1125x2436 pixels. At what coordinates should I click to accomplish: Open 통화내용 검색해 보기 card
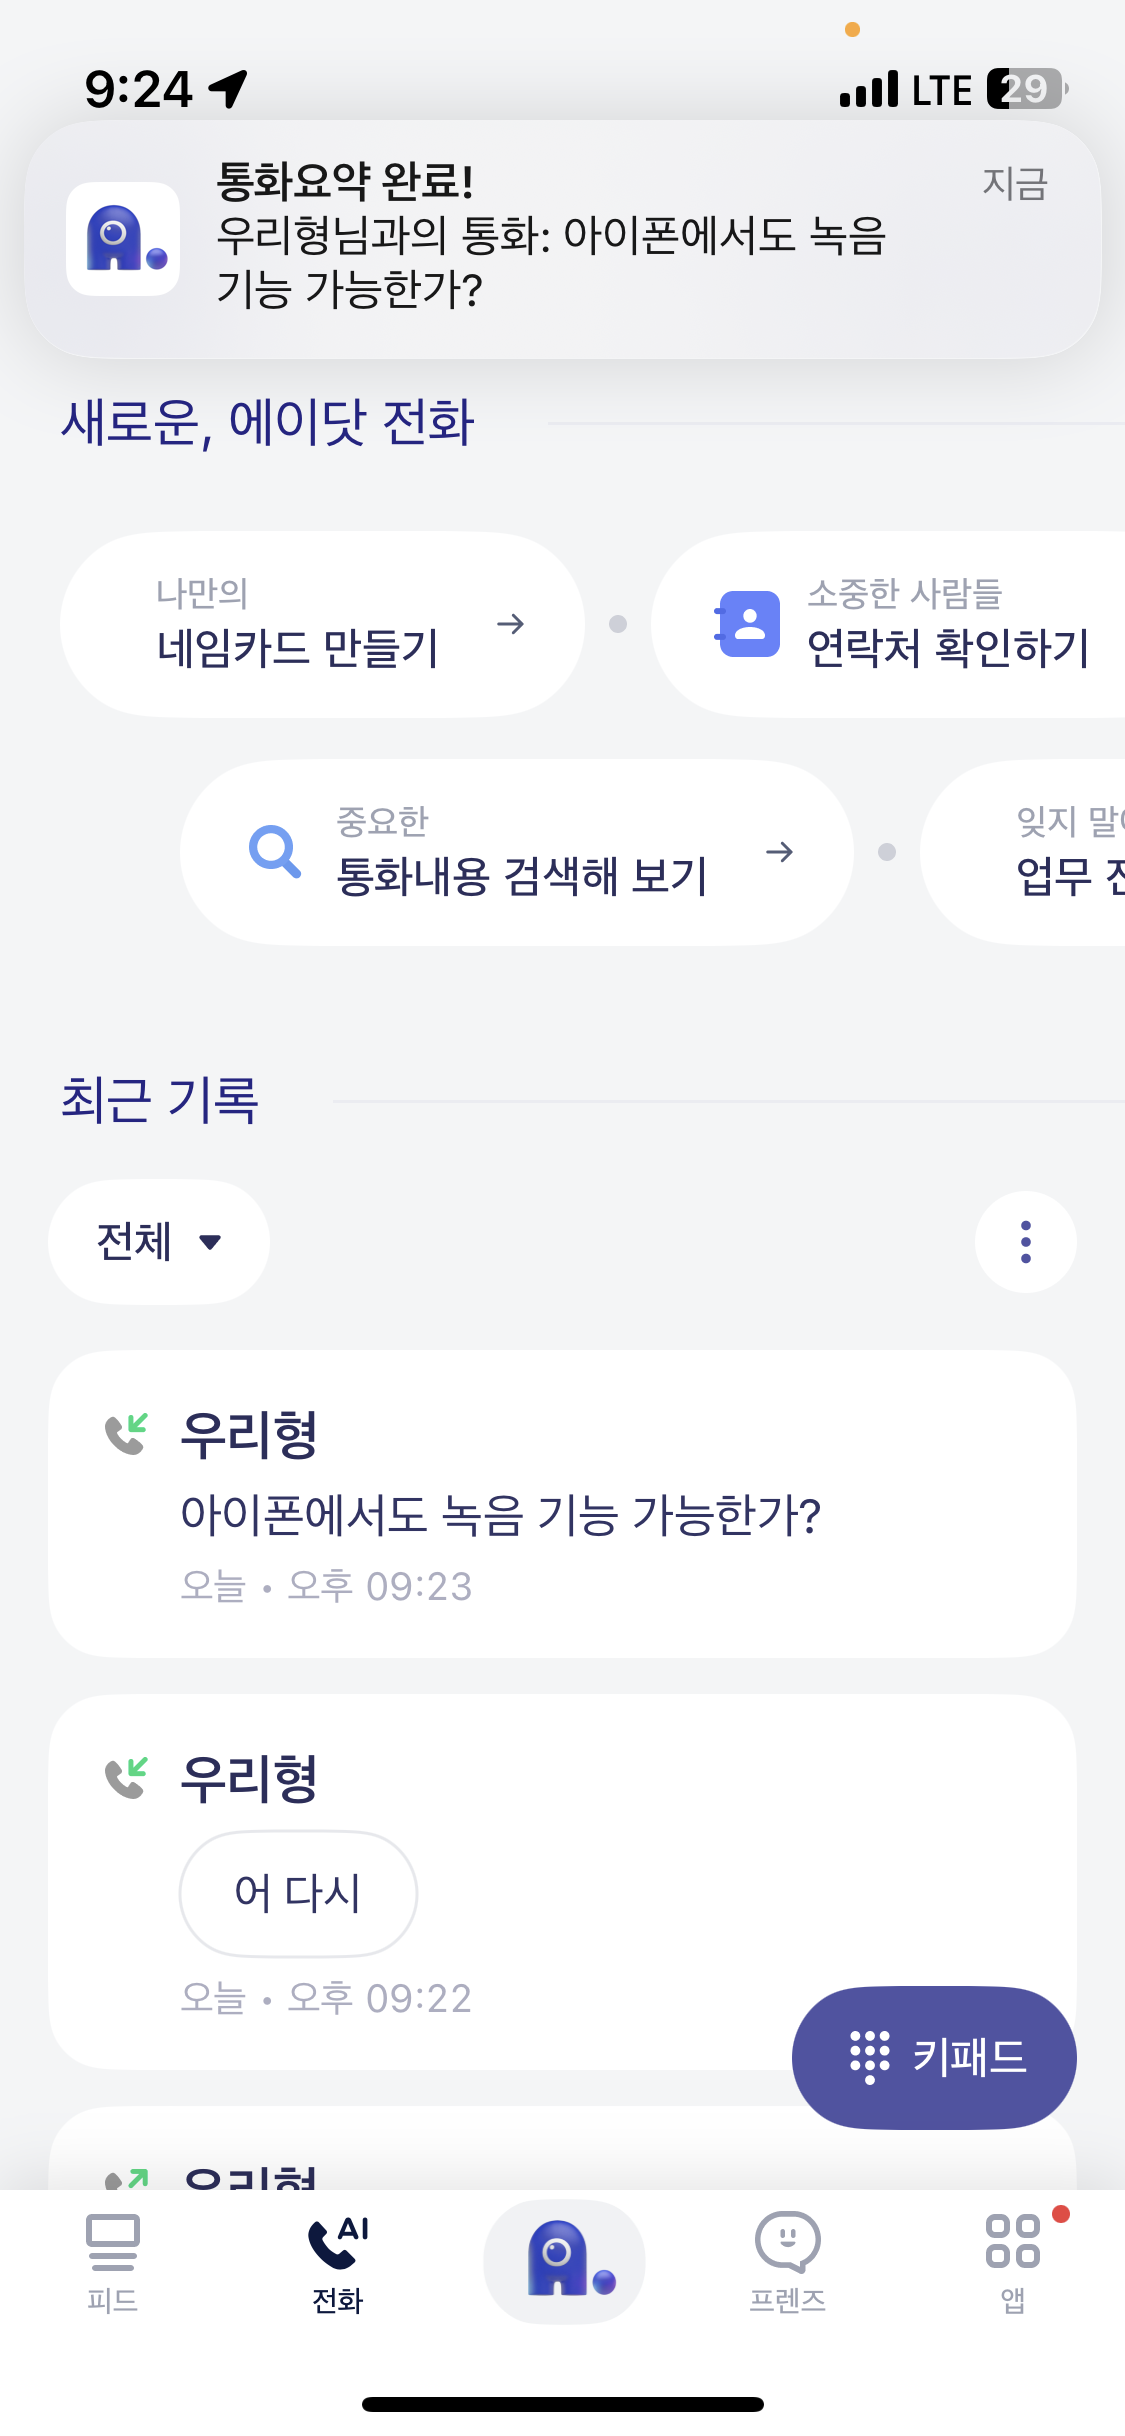pos(516,852)
